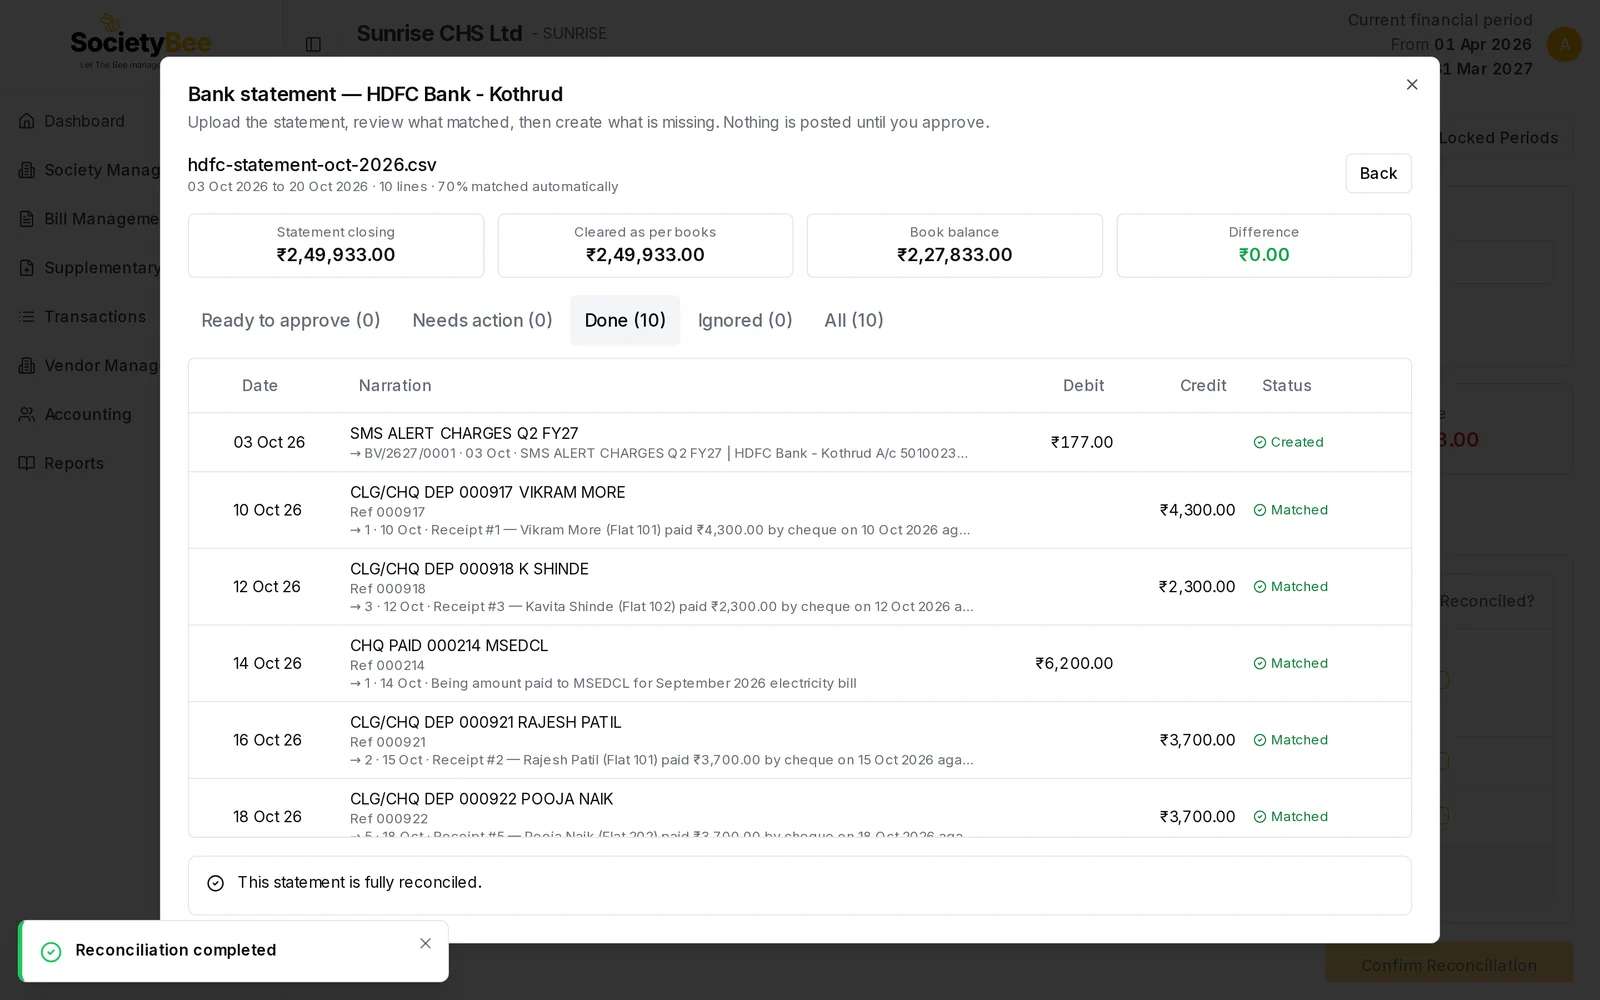Open the Ready to approve tab
Screen dimensions: 1600x1000
click(291, 320)
